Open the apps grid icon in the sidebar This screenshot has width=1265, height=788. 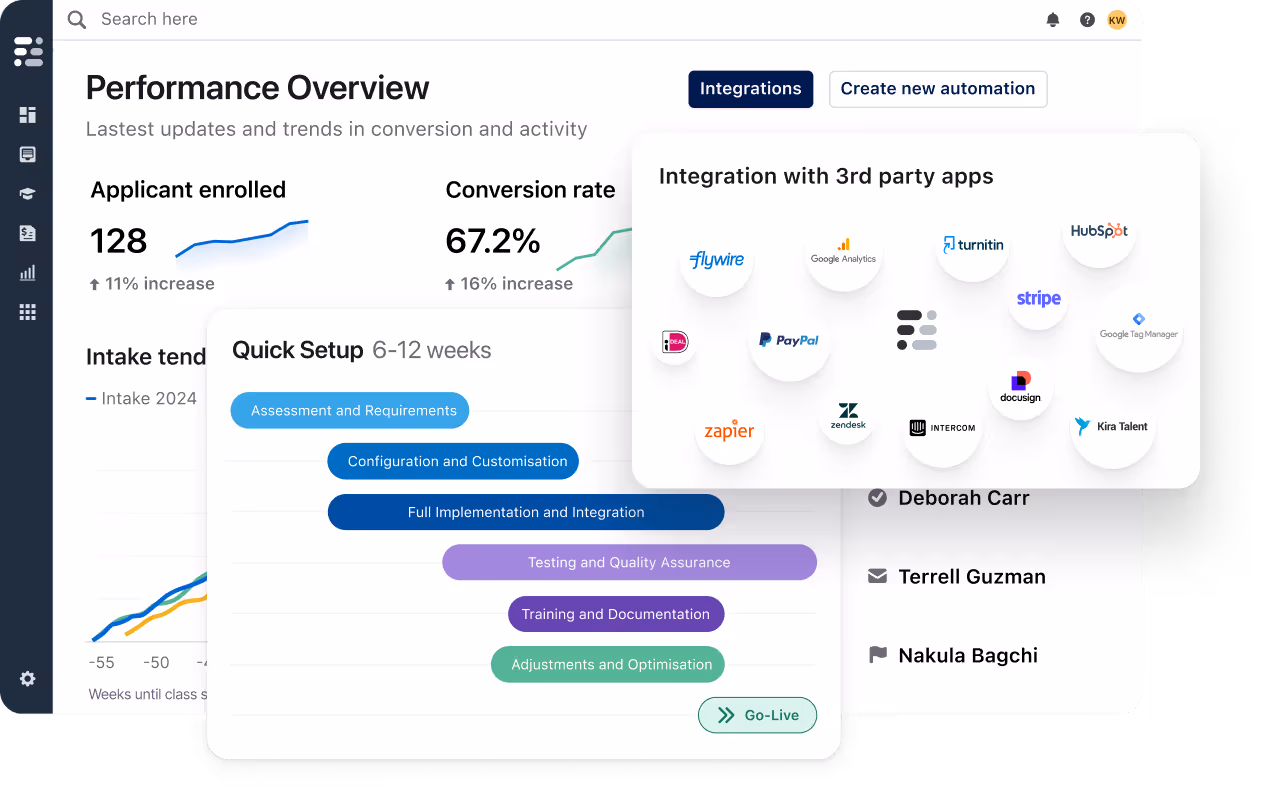pyautogui.click(x=28, y=312)
